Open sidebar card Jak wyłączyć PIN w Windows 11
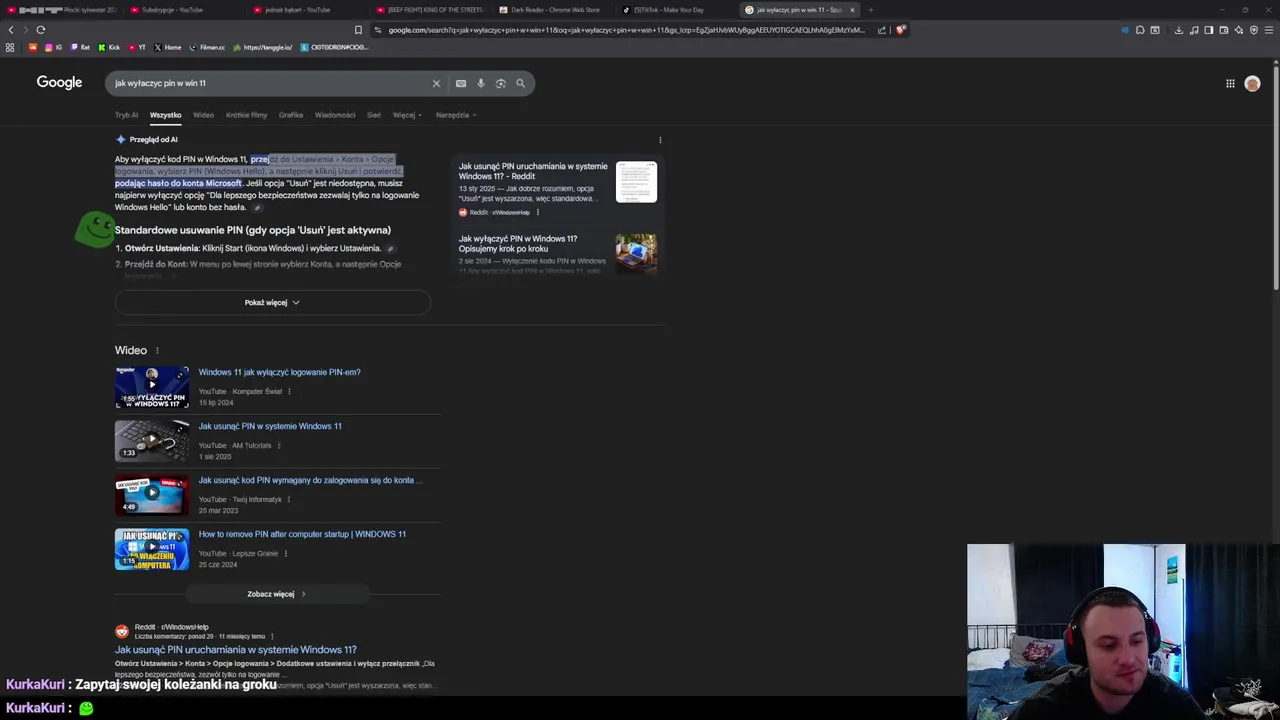This screenshot has width=1280, height=720. pos(558,253)
